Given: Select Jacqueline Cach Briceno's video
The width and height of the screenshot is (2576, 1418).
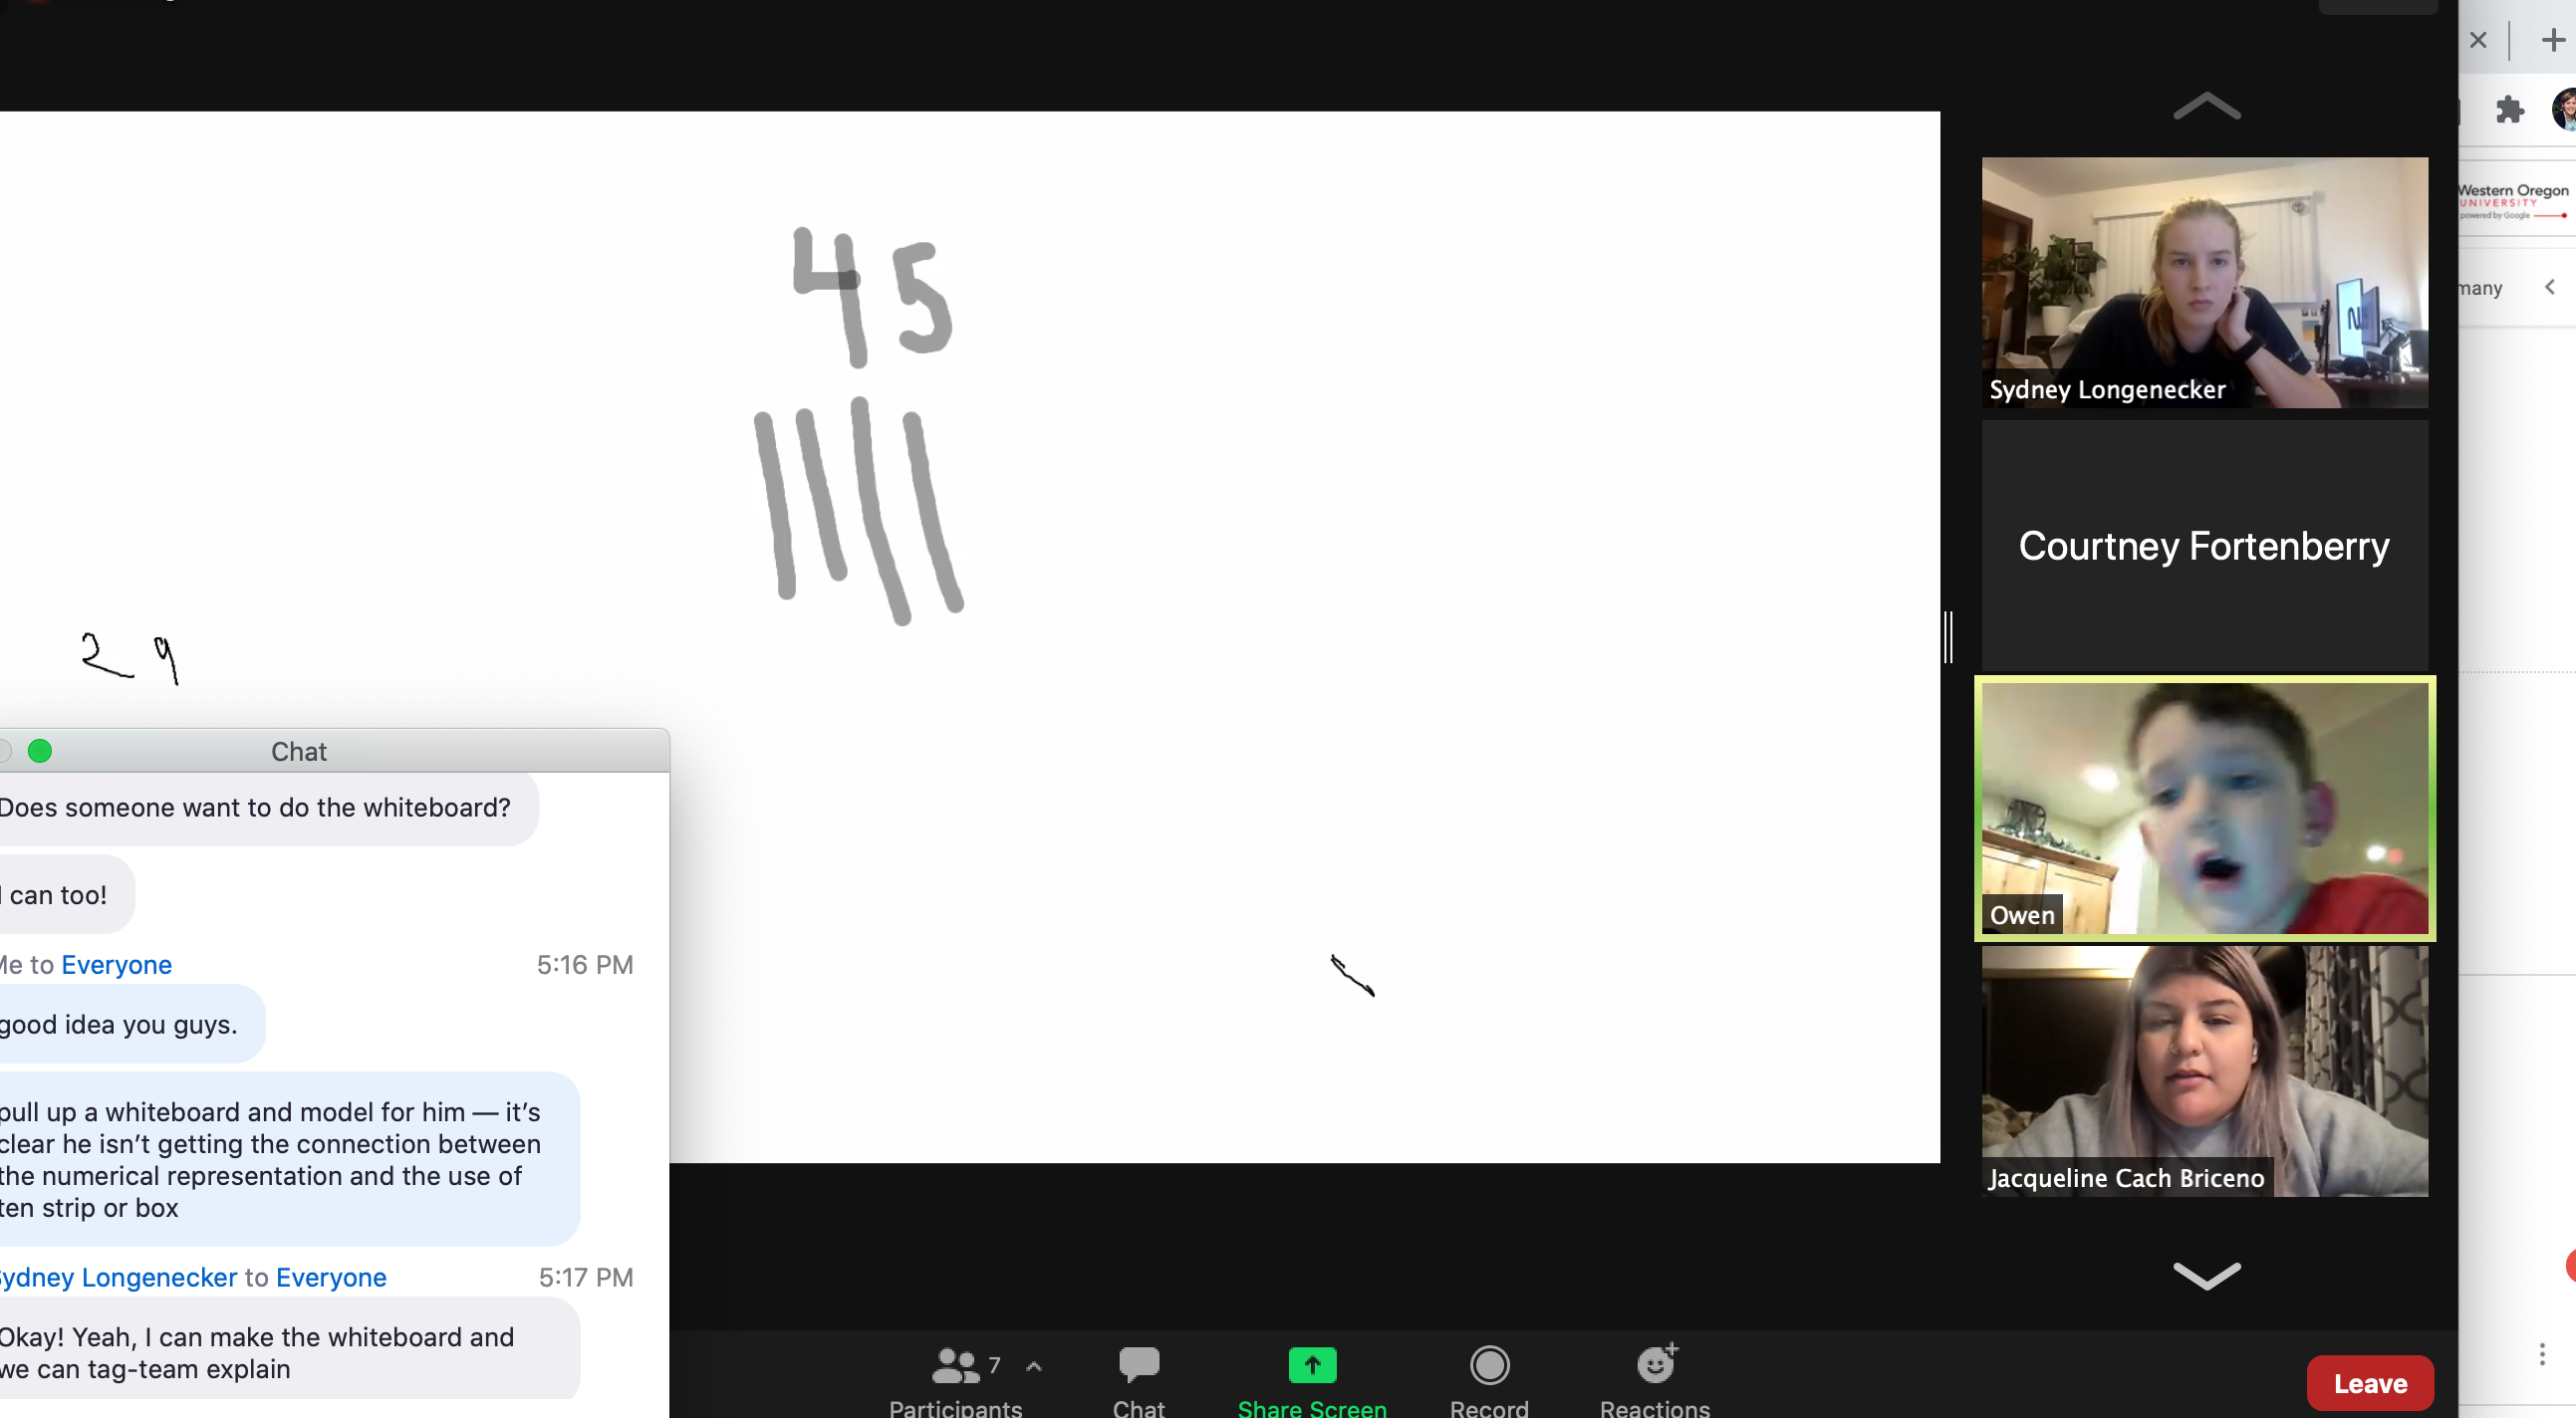Looking at the screenshot, I should (x=2204, y=1070).
